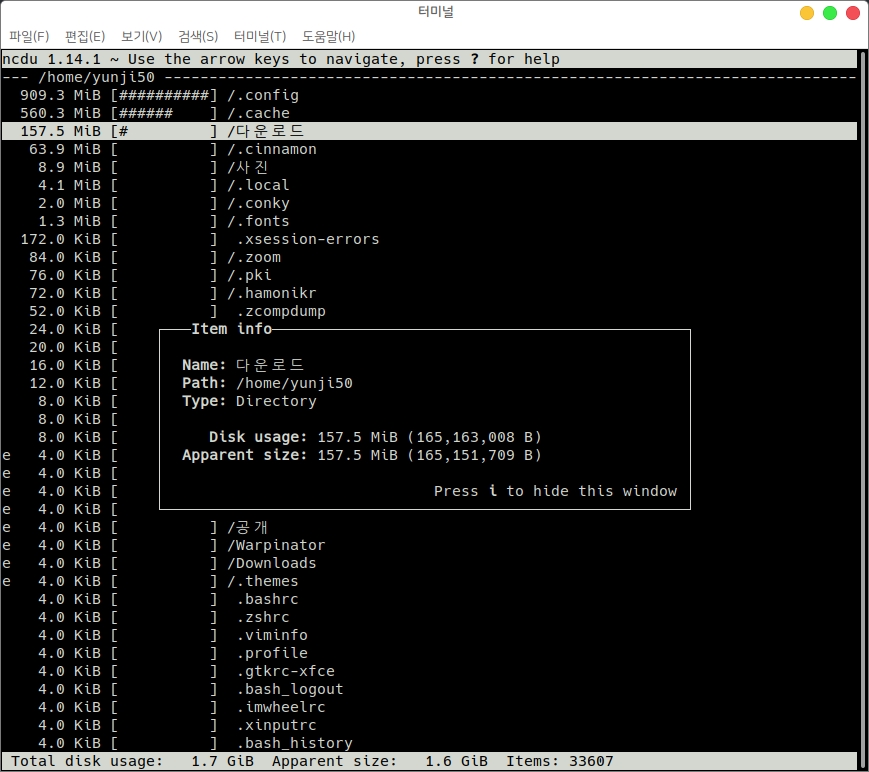Viewport: 869px width, 772px height.
Task: Select the /.cache directory entry
Action: coord(258,113)
